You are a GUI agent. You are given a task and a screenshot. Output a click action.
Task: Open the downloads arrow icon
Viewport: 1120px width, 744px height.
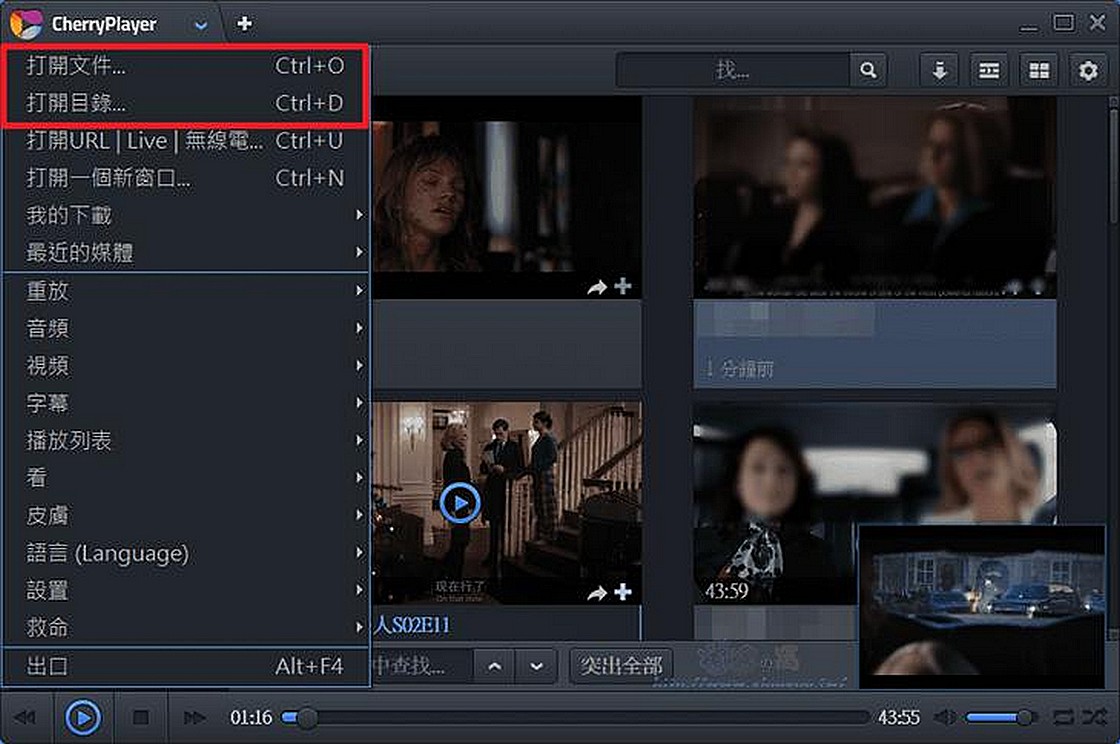pos(939,70)
